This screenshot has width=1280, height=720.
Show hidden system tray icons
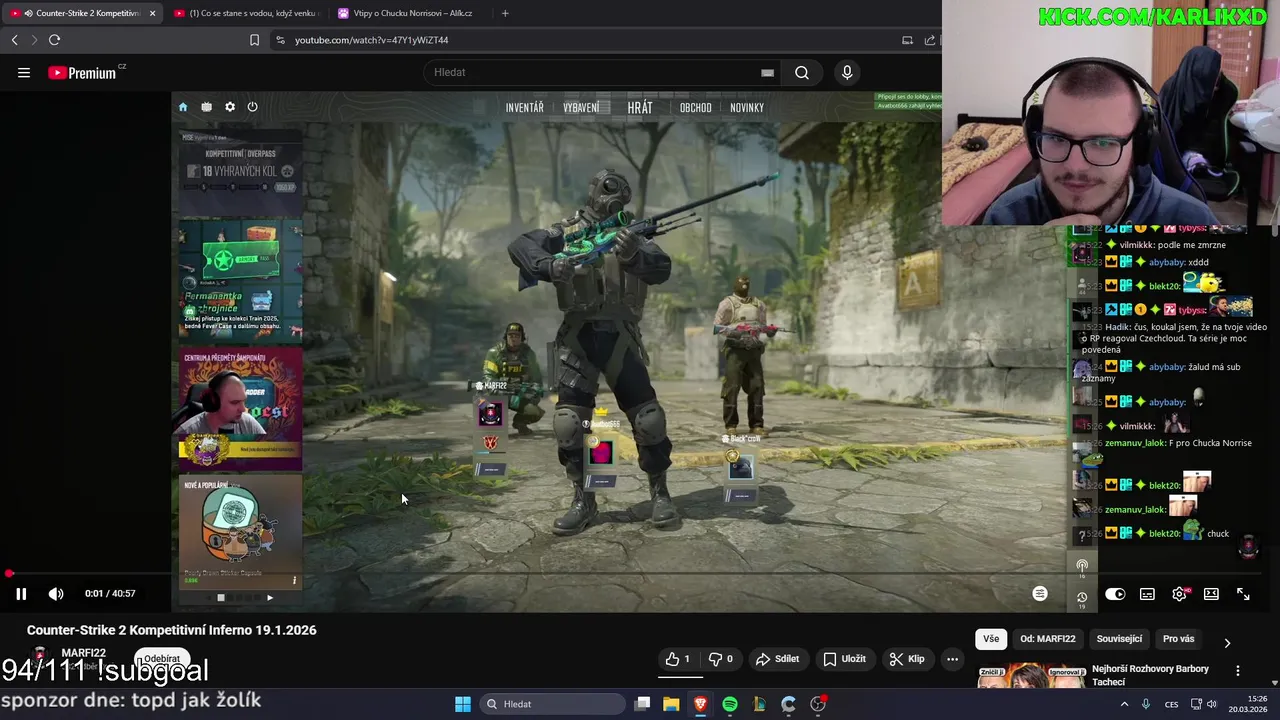(x=1124, y=704)
